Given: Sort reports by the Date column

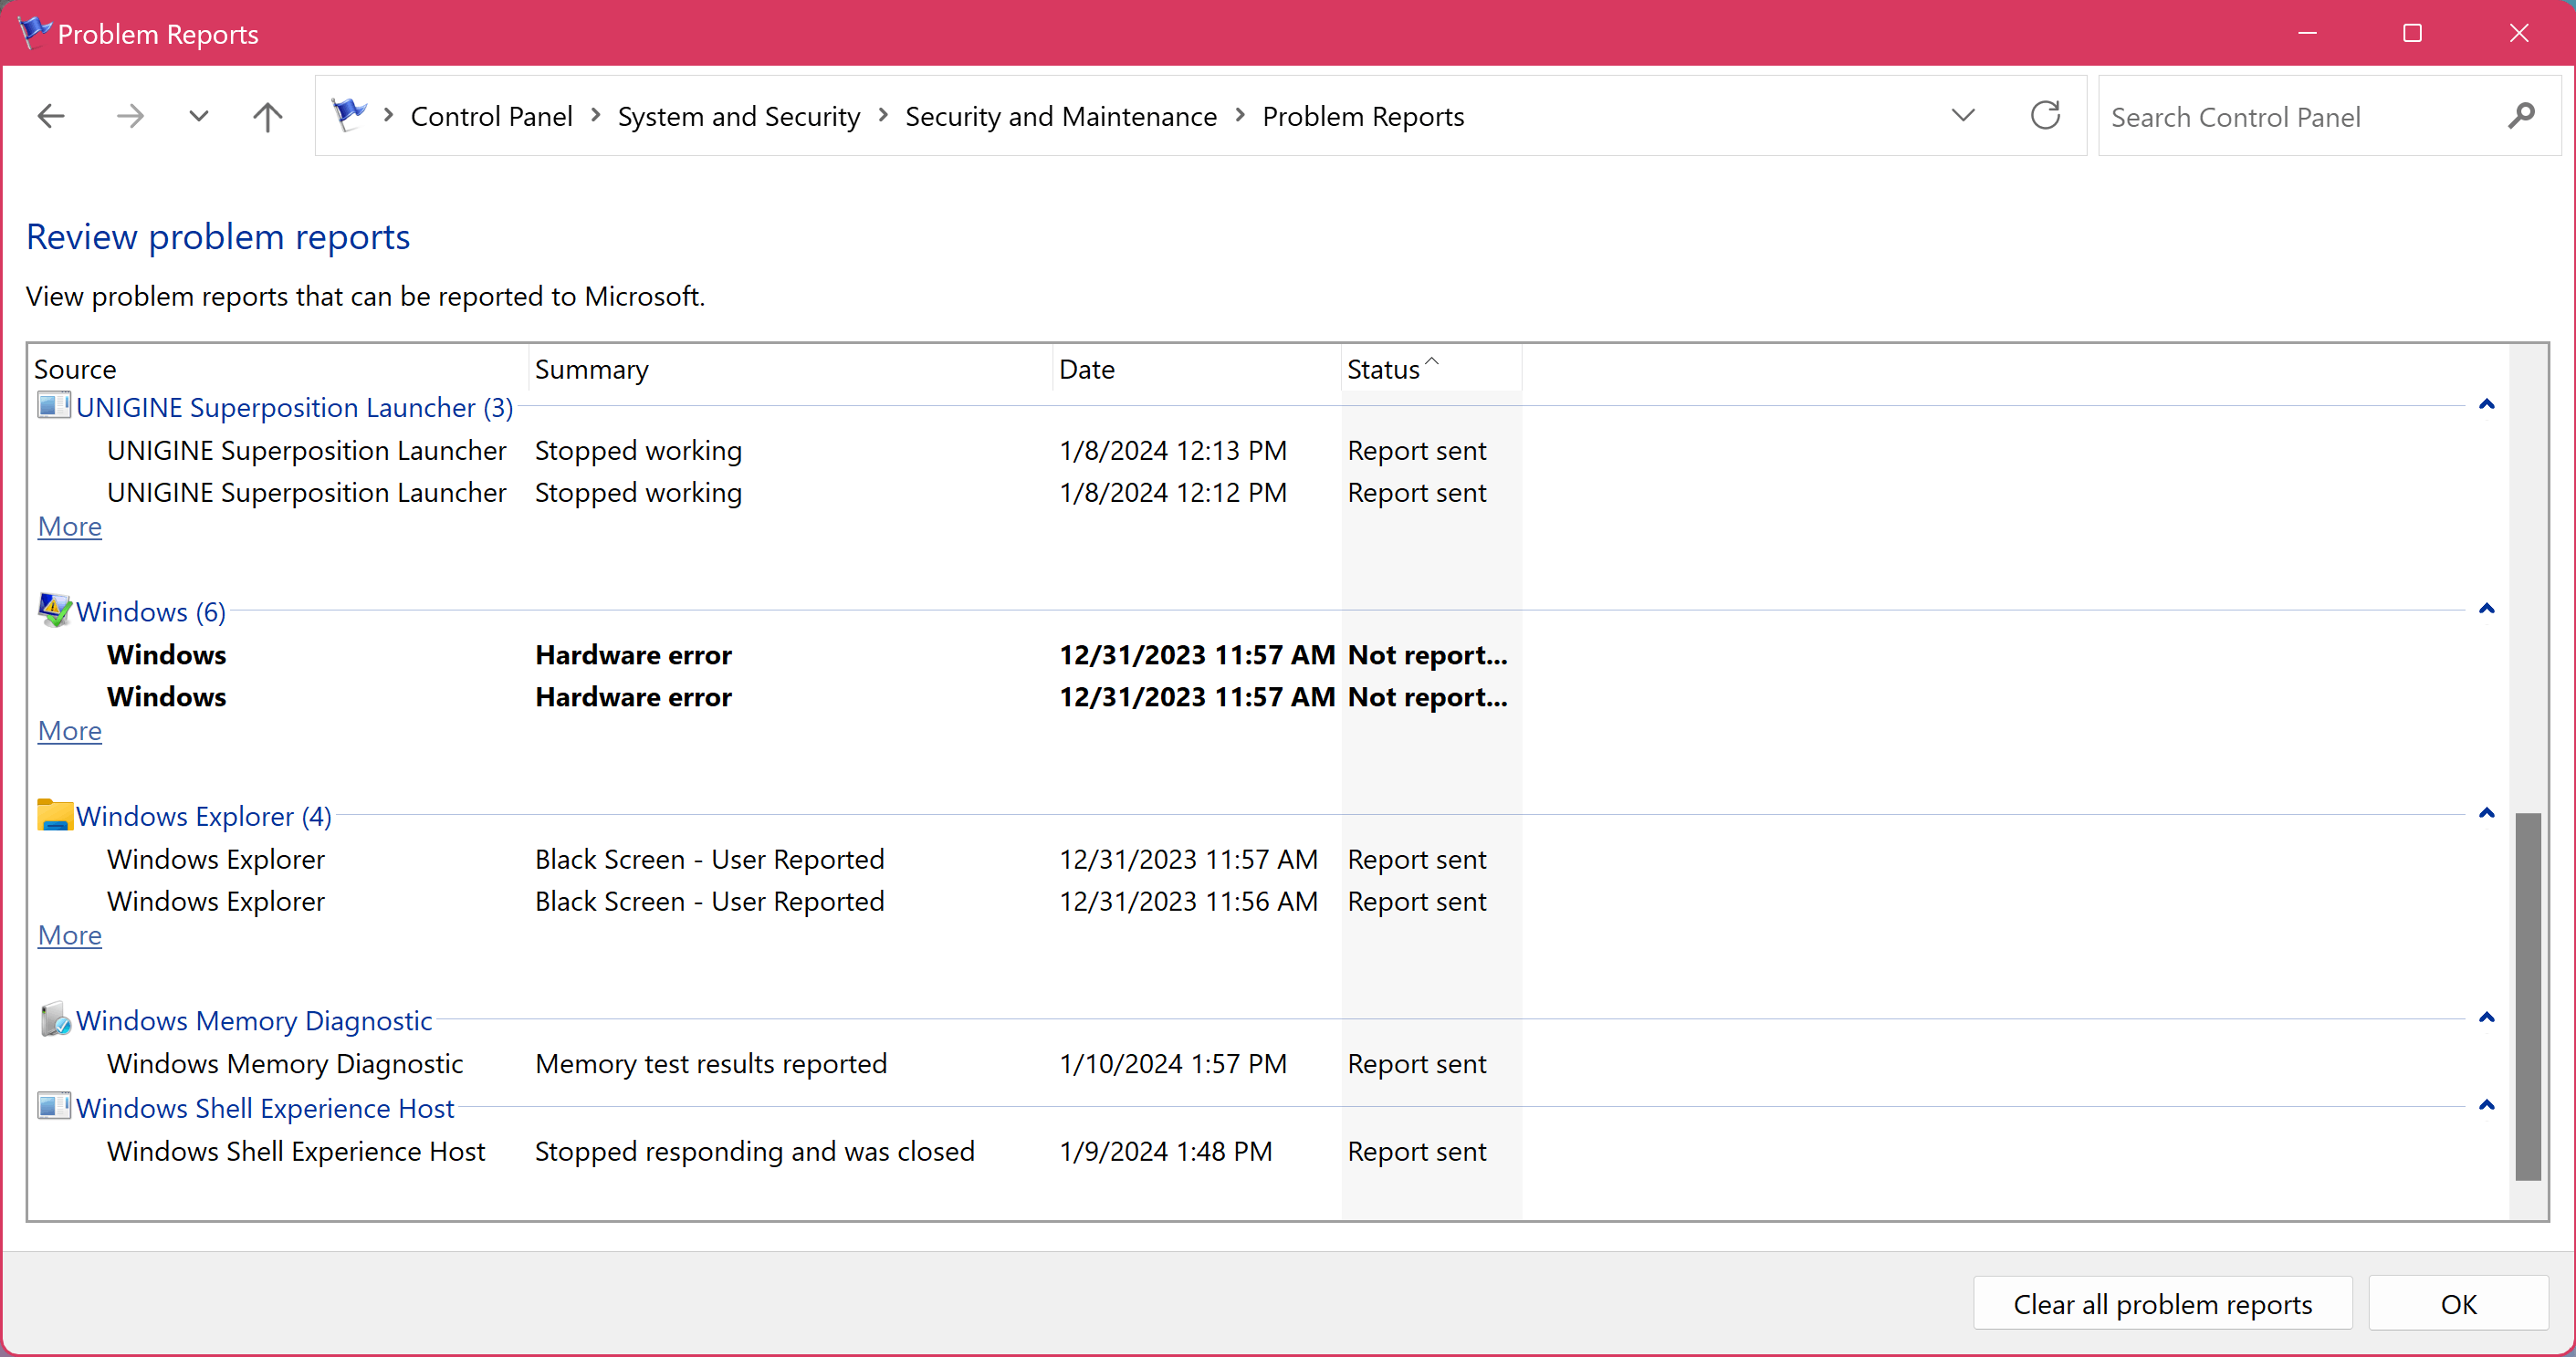Looking at the screenshot, I should [x=1197, y=369].
